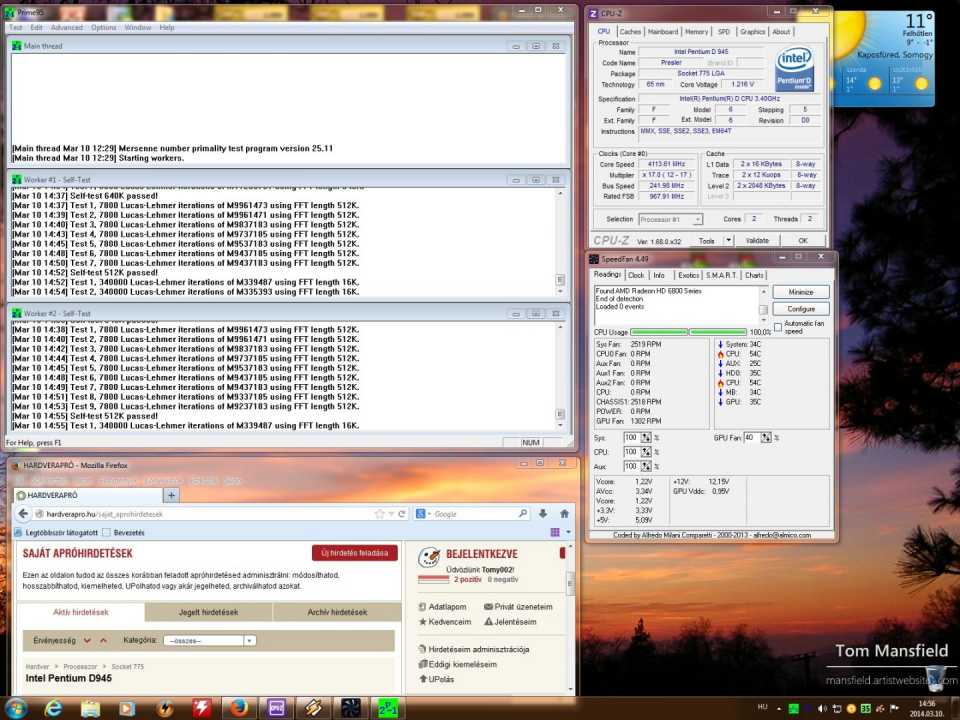The width and height of the screenshot is (960, 720).
Task: Switch to Memory tab in CPU-Z
Action: 696,31
